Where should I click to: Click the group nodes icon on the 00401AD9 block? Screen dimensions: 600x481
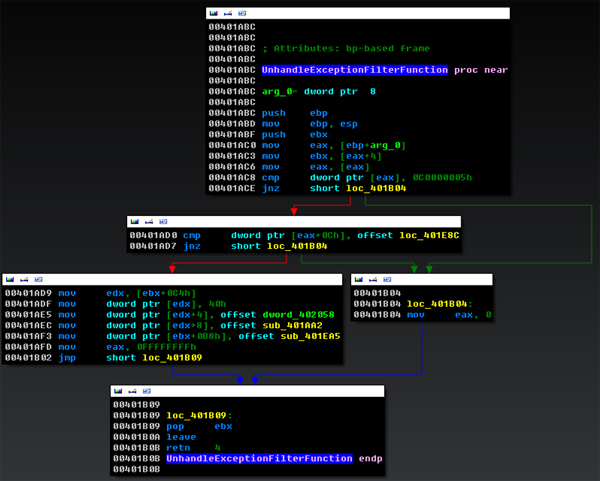click(x=38, y=279)
